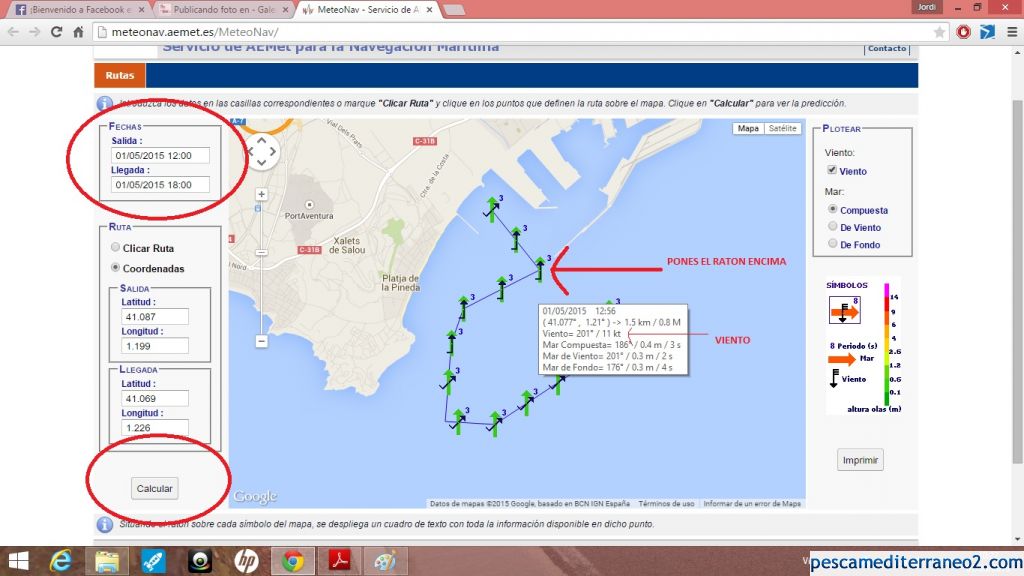Viewport: 1024px width, 576px height.
Task: Click the map zoom slider handle
Action: pos(261,252)
